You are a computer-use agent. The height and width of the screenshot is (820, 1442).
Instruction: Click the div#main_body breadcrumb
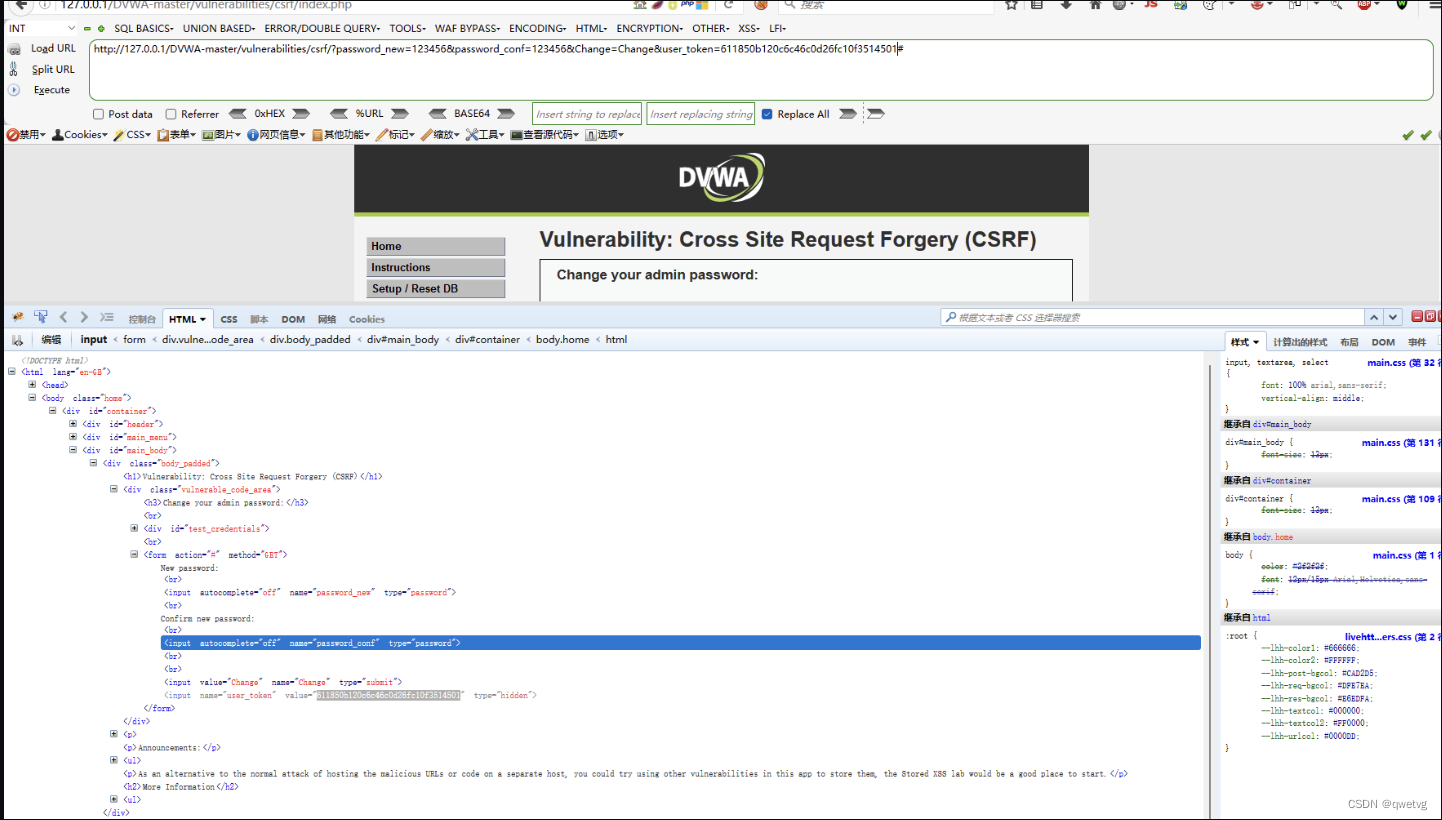click(403, 340)
